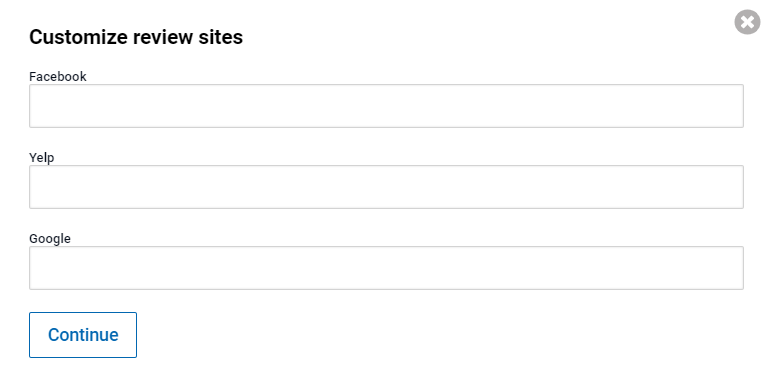Dismiss the dialog with the X icon

click(x=747, y=22)
